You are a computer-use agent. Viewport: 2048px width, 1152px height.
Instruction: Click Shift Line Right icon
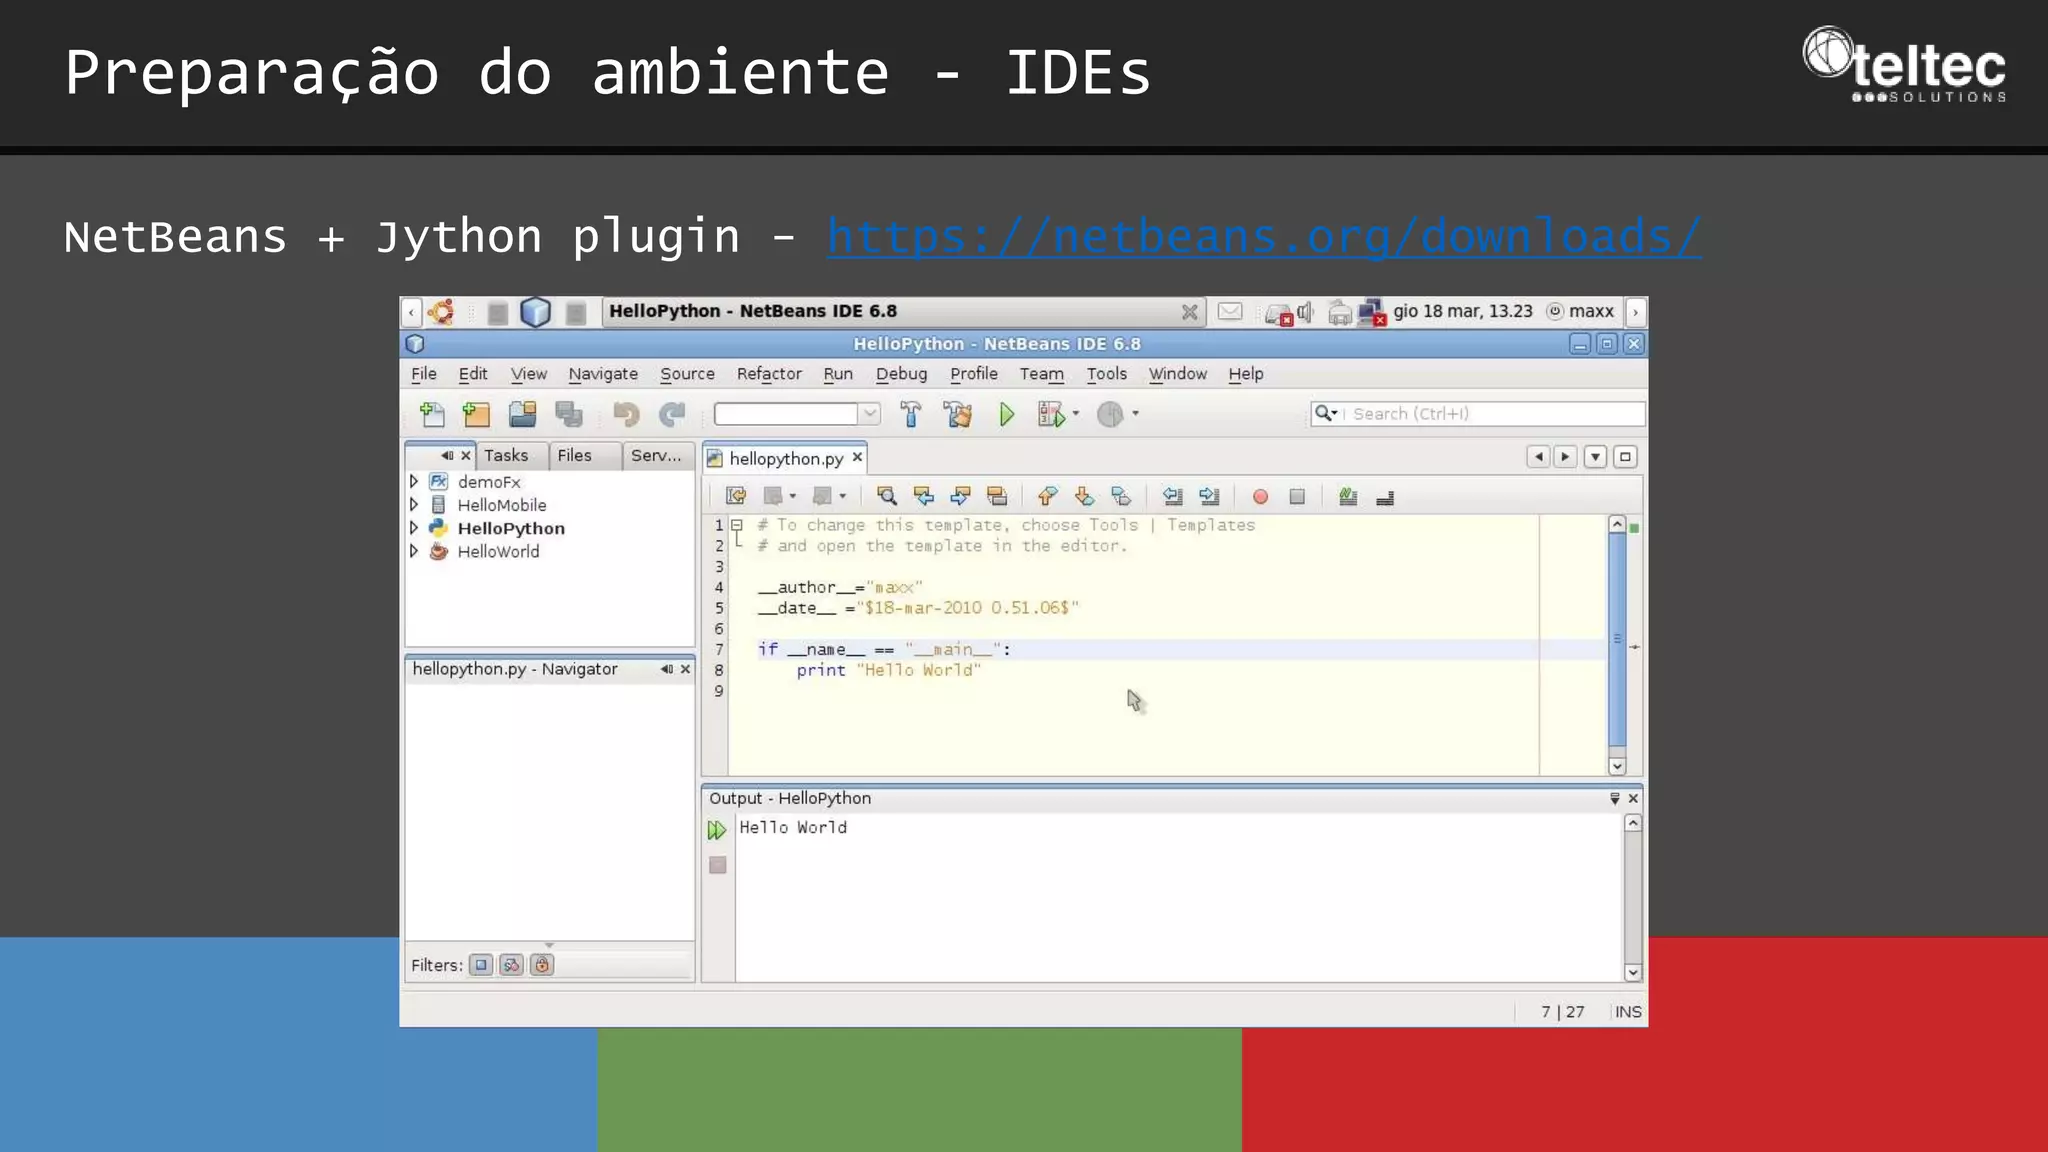pyautogui.click(x=1209, y=496)
